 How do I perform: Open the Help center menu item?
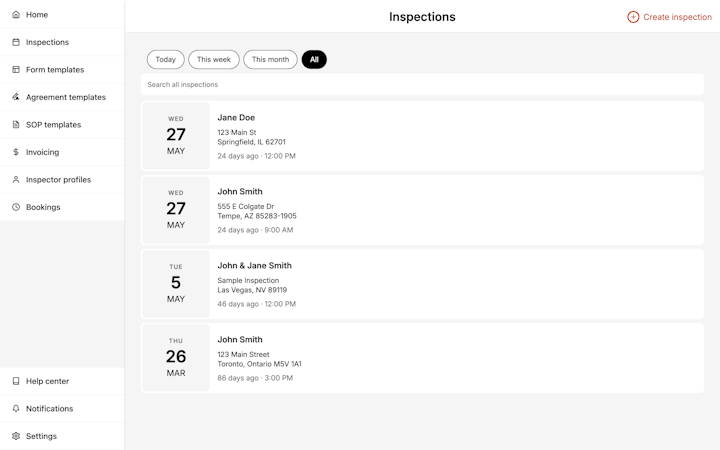(62, 381)
